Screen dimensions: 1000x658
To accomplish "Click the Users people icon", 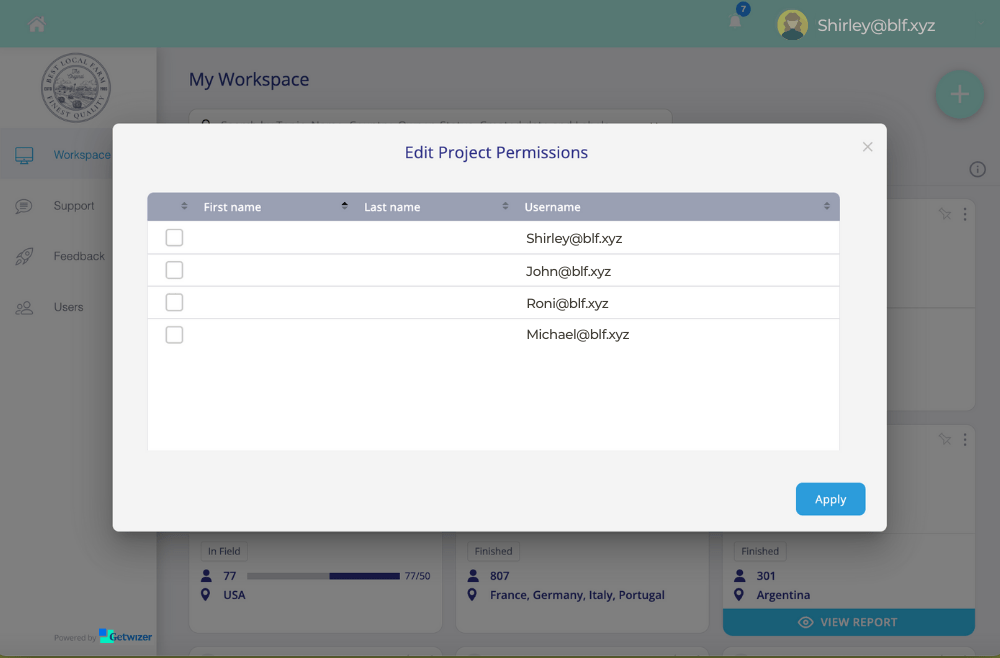I will [x=24, y=308].
